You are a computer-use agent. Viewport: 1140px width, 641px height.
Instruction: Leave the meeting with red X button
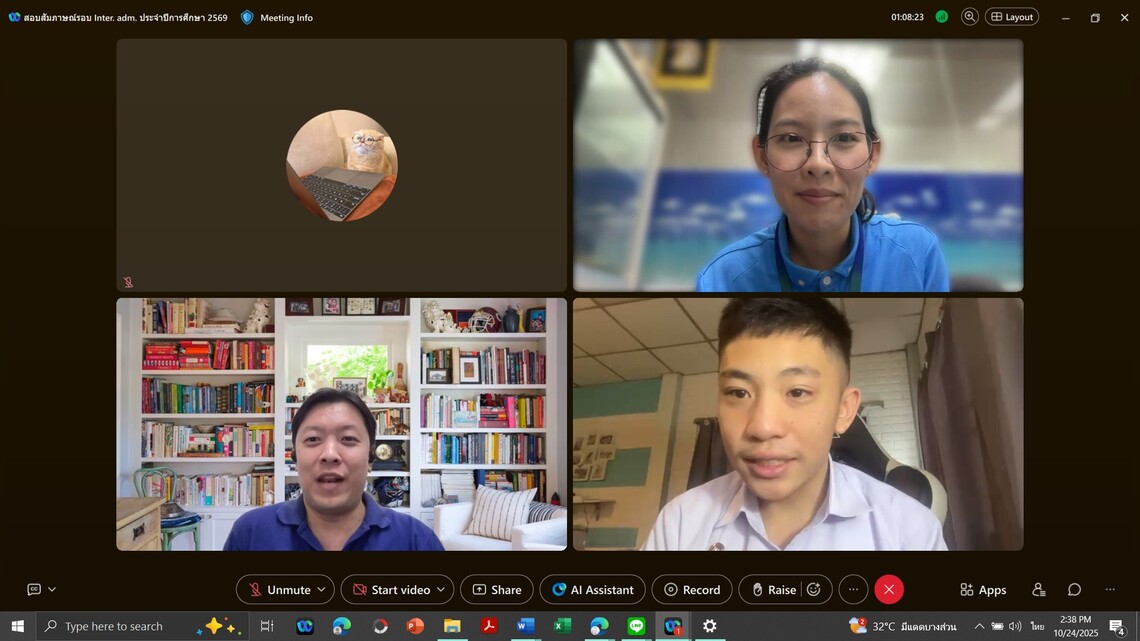(889, 590)
